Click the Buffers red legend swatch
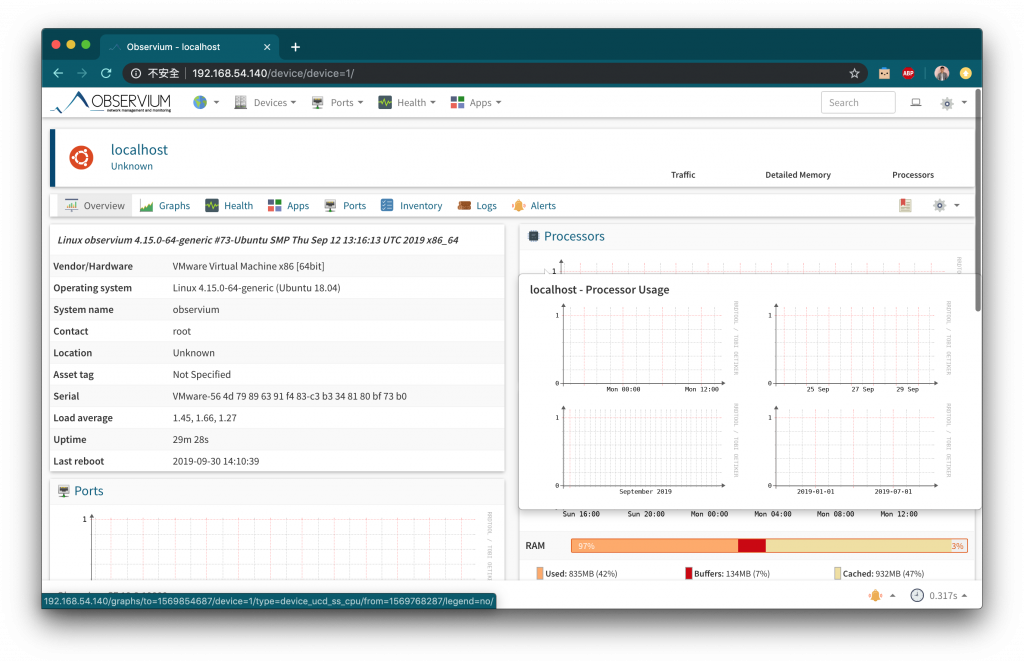This screenshot has height=664, width=1024. pos(688,573)
